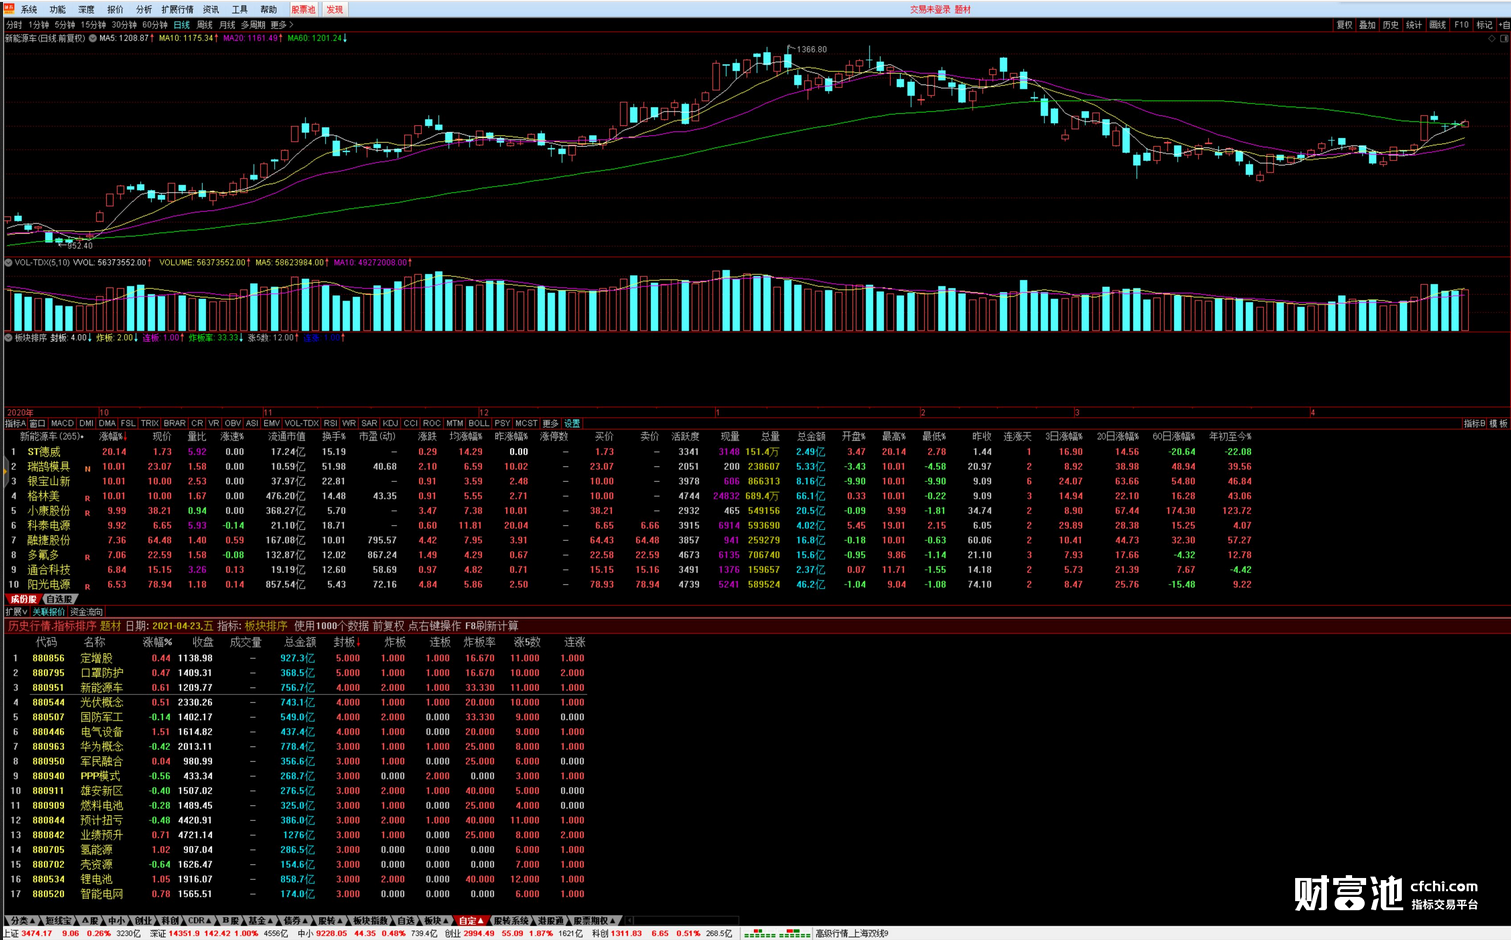This screenshot has height=940, width=1511.
Task: Select the OBV indicator tab
Action: coord(233,424)
